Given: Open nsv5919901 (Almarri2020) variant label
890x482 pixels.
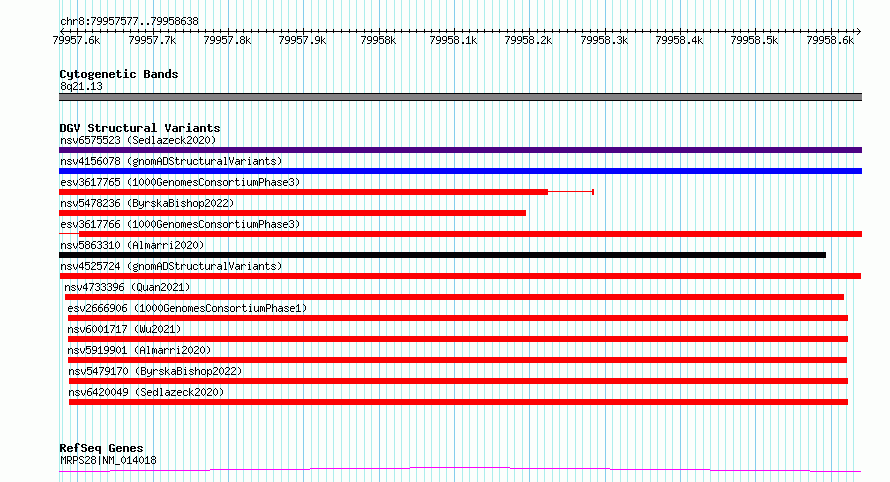Looking at the screenshot, I should coord(139,350).
